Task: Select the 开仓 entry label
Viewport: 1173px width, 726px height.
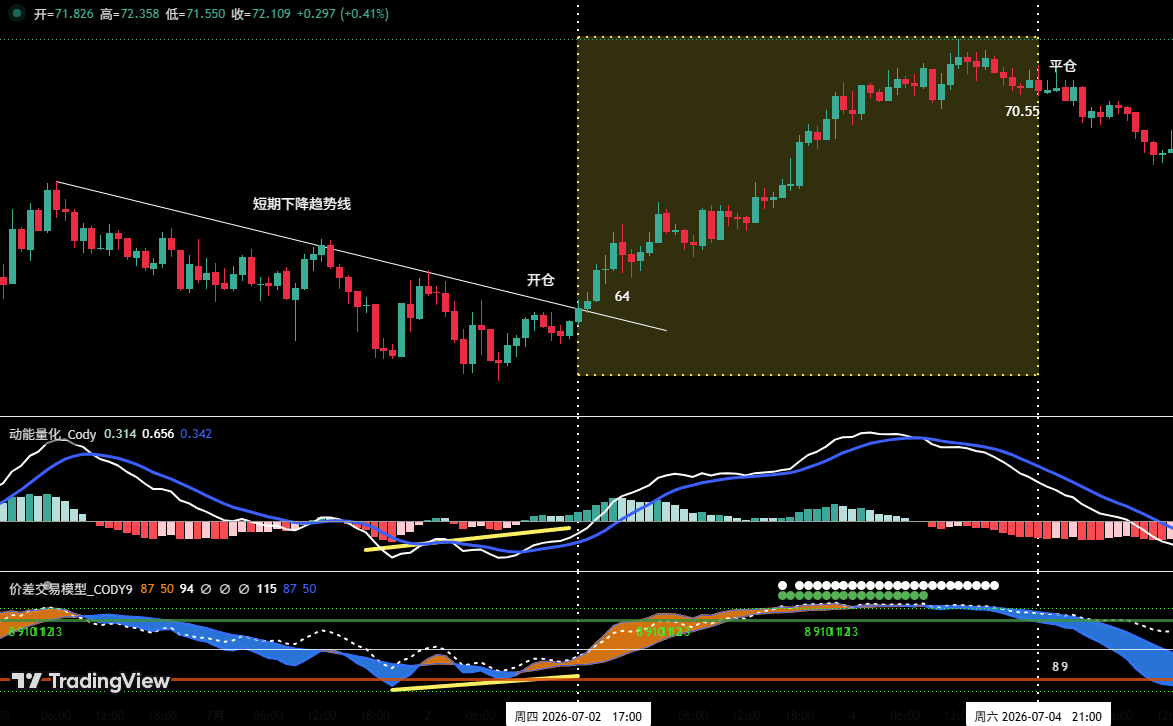Action: 540,280
